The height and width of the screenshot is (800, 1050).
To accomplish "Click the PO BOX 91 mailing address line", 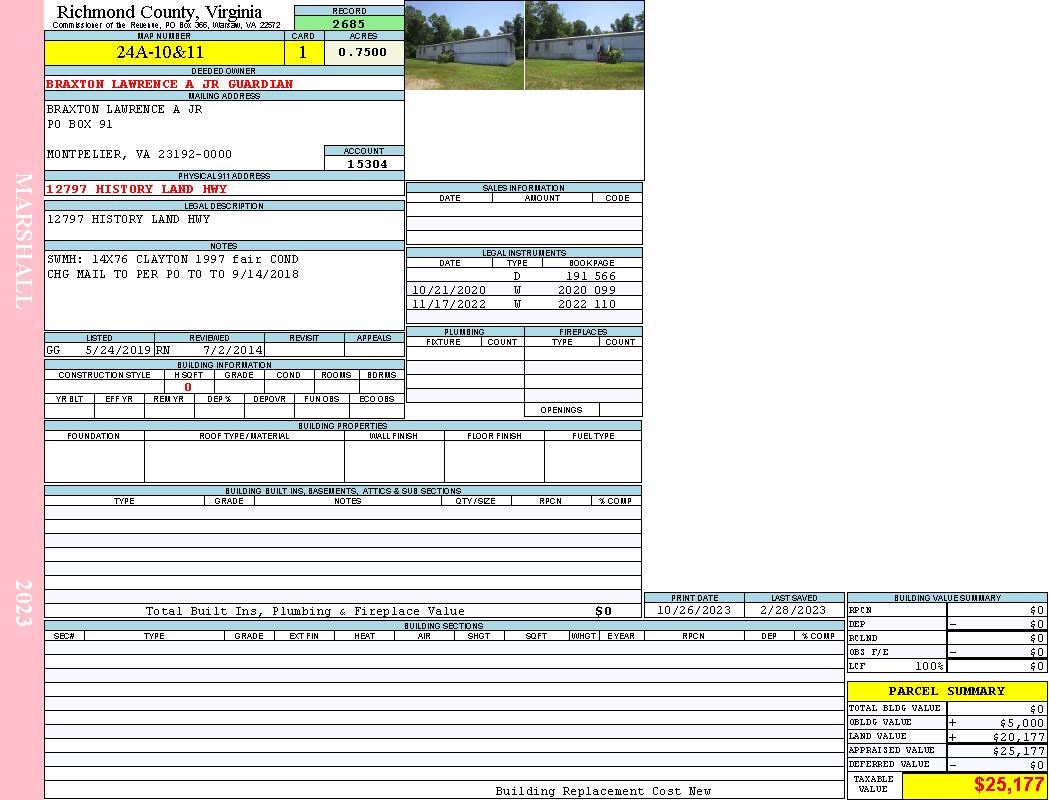I will (80, 125).
